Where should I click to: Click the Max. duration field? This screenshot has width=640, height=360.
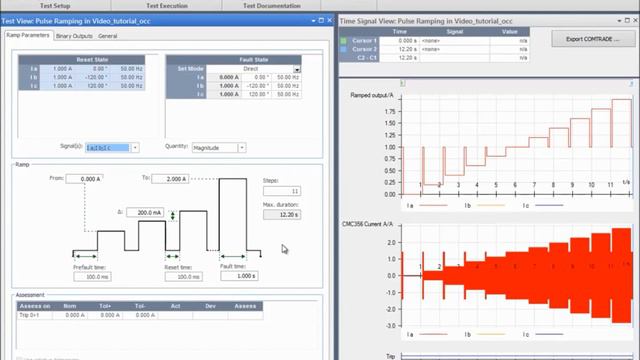pyautogui.click(x=282, y=215)
